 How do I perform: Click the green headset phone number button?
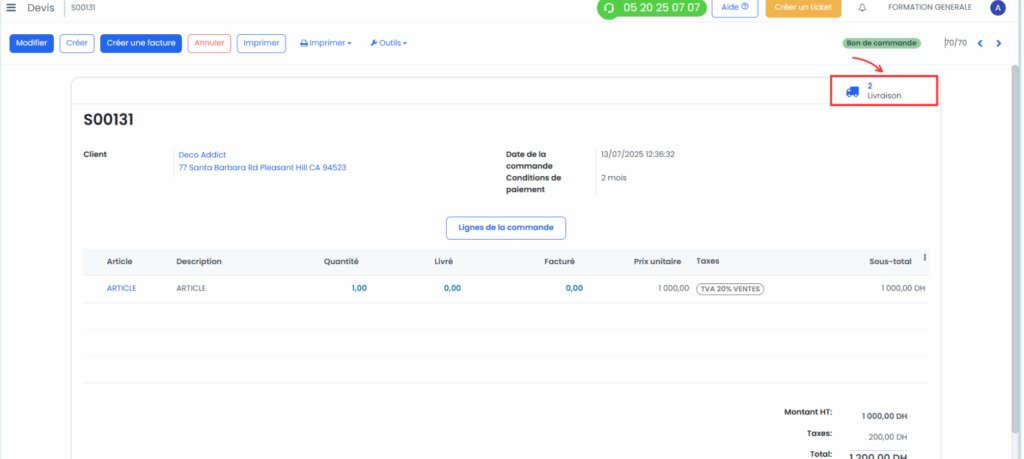coord(652,8)
